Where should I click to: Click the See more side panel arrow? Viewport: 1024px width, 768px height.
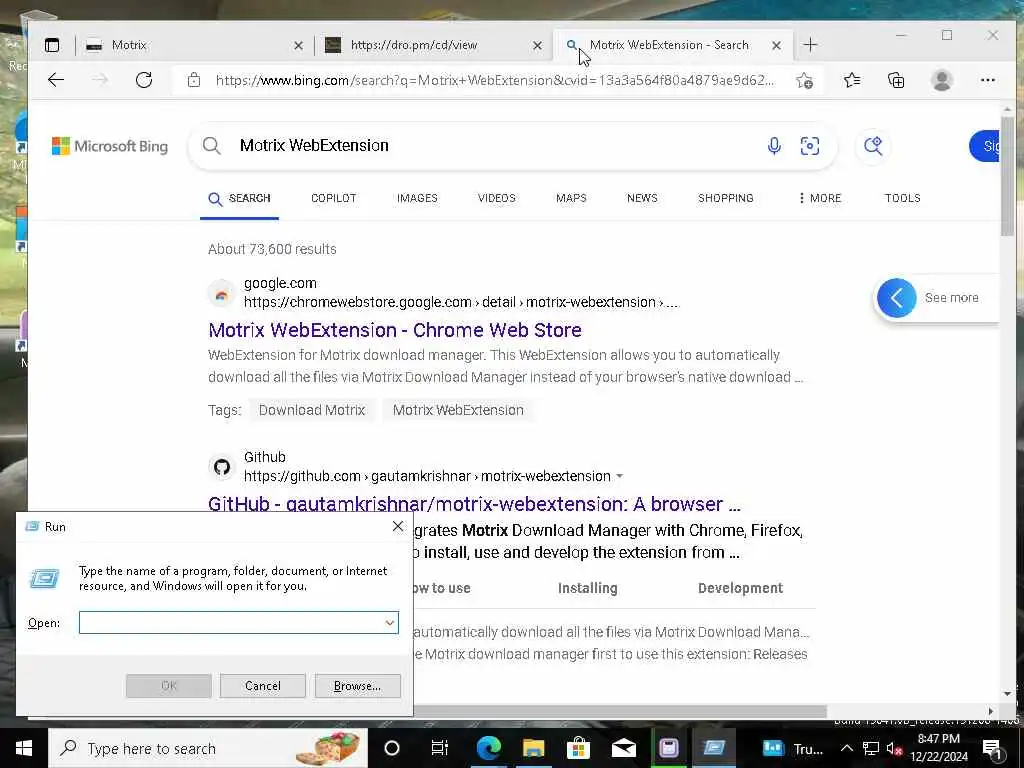click(x=897, y=298)
